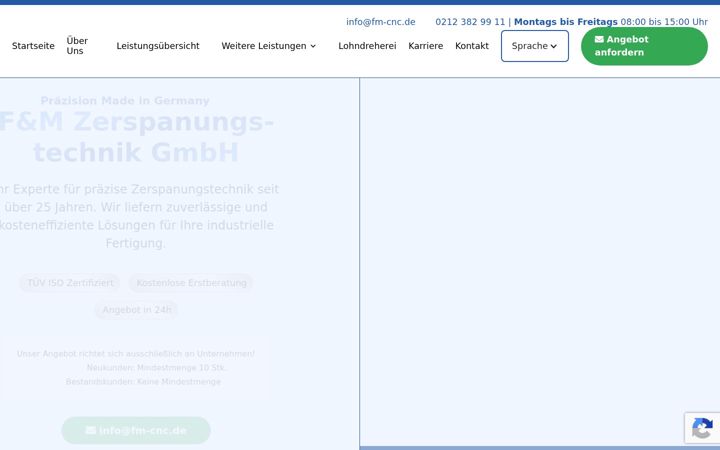Expand Weitere Leistungen dropdown
The height and width of the screenshot is (450, 720).
coord(269,46)
